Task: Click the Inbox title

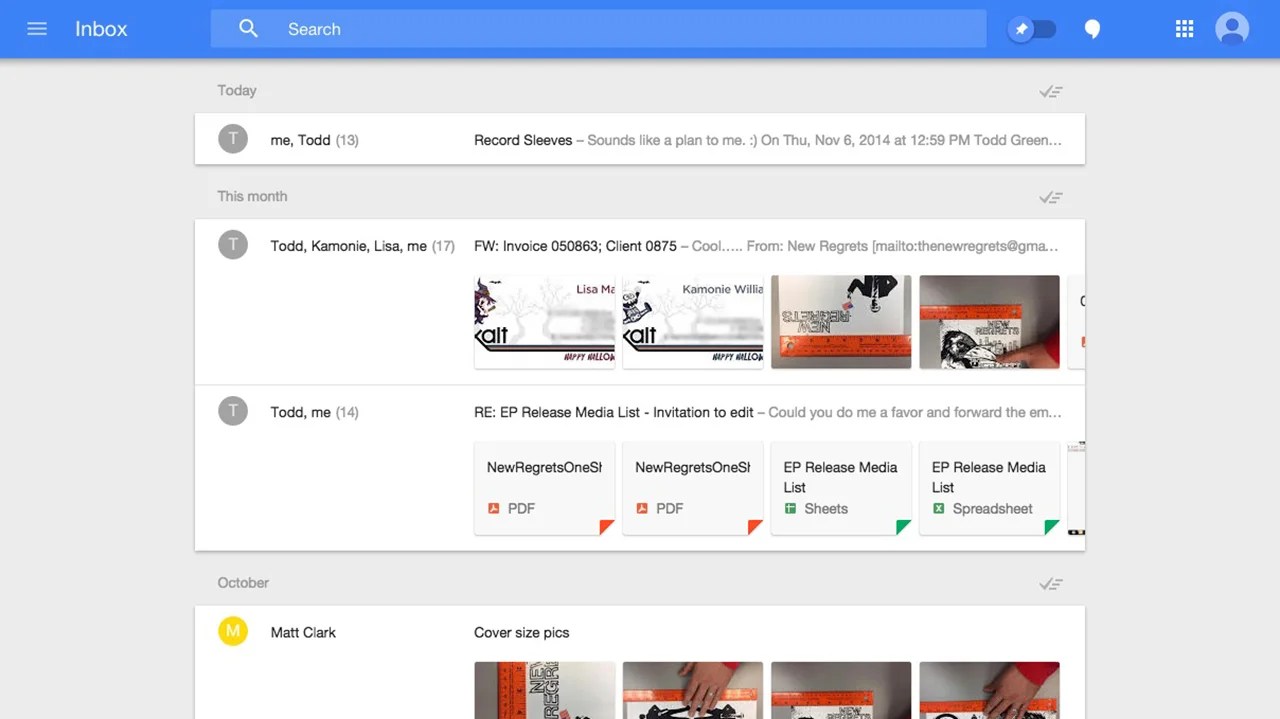Action: (x=101, y=29)
